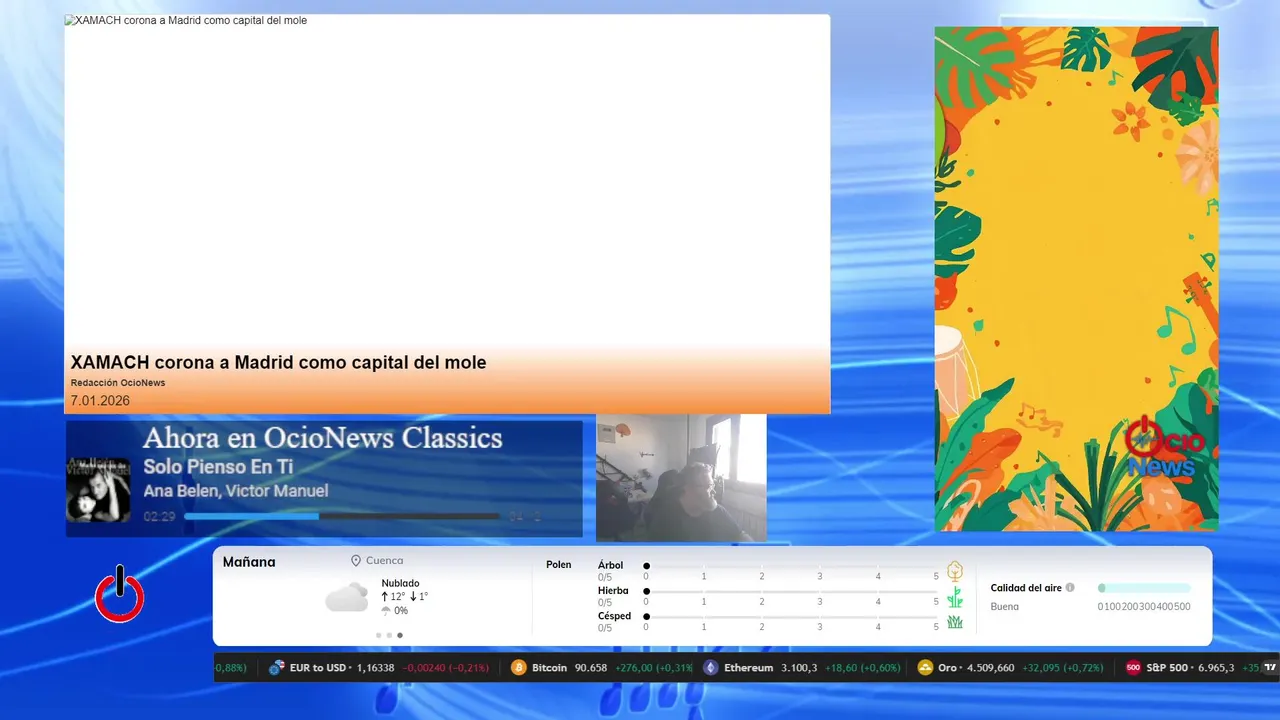
Task: Click the OcioNews logo on the banner
Action: (1164, 447)
